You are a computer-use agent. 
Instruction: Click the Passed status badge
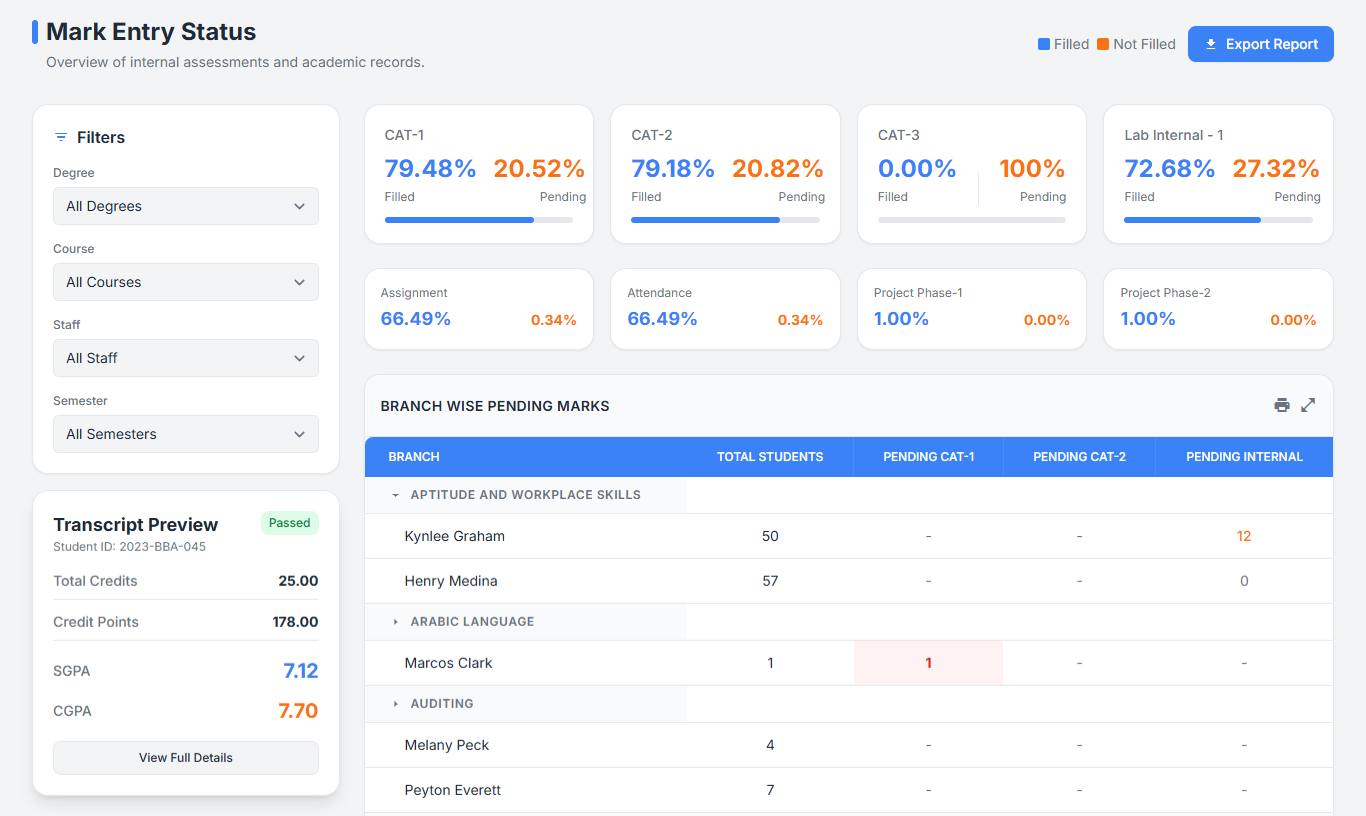point(289,523)
